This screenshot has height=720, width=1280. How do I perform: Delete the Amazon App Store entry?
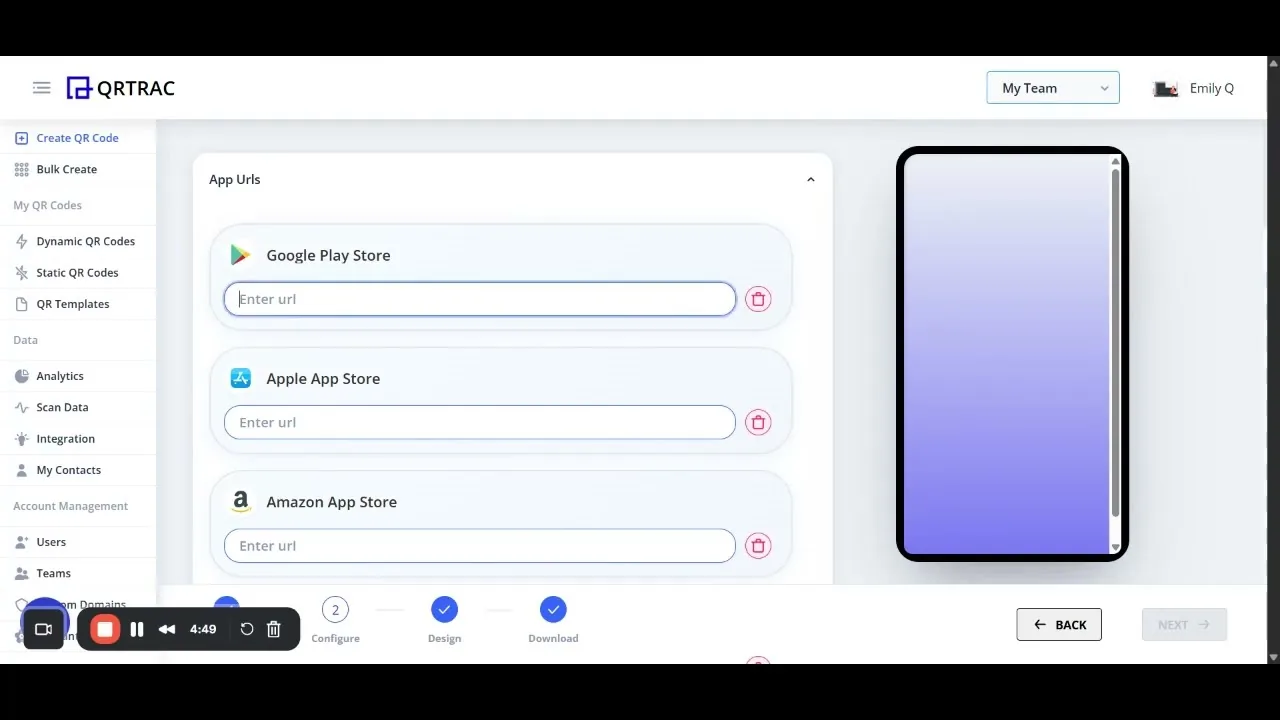pyautogui.click(x=758, y=546)
